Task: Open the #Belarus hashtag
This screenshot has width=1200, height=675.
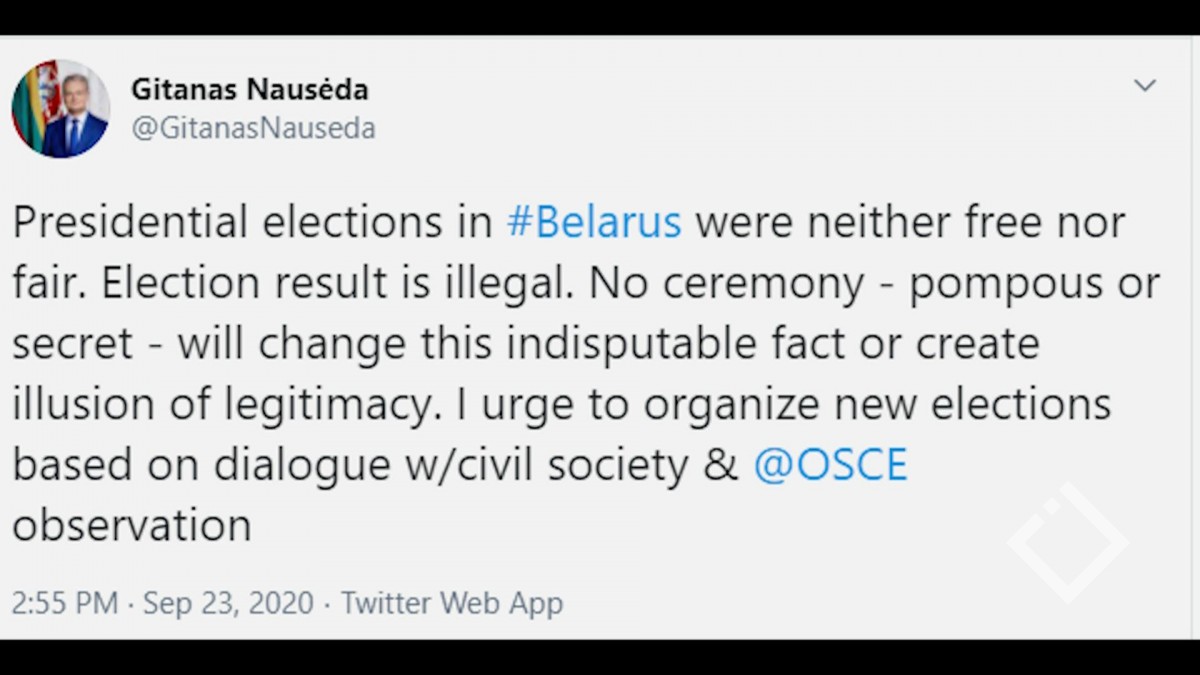Action: tap(594, 222)
